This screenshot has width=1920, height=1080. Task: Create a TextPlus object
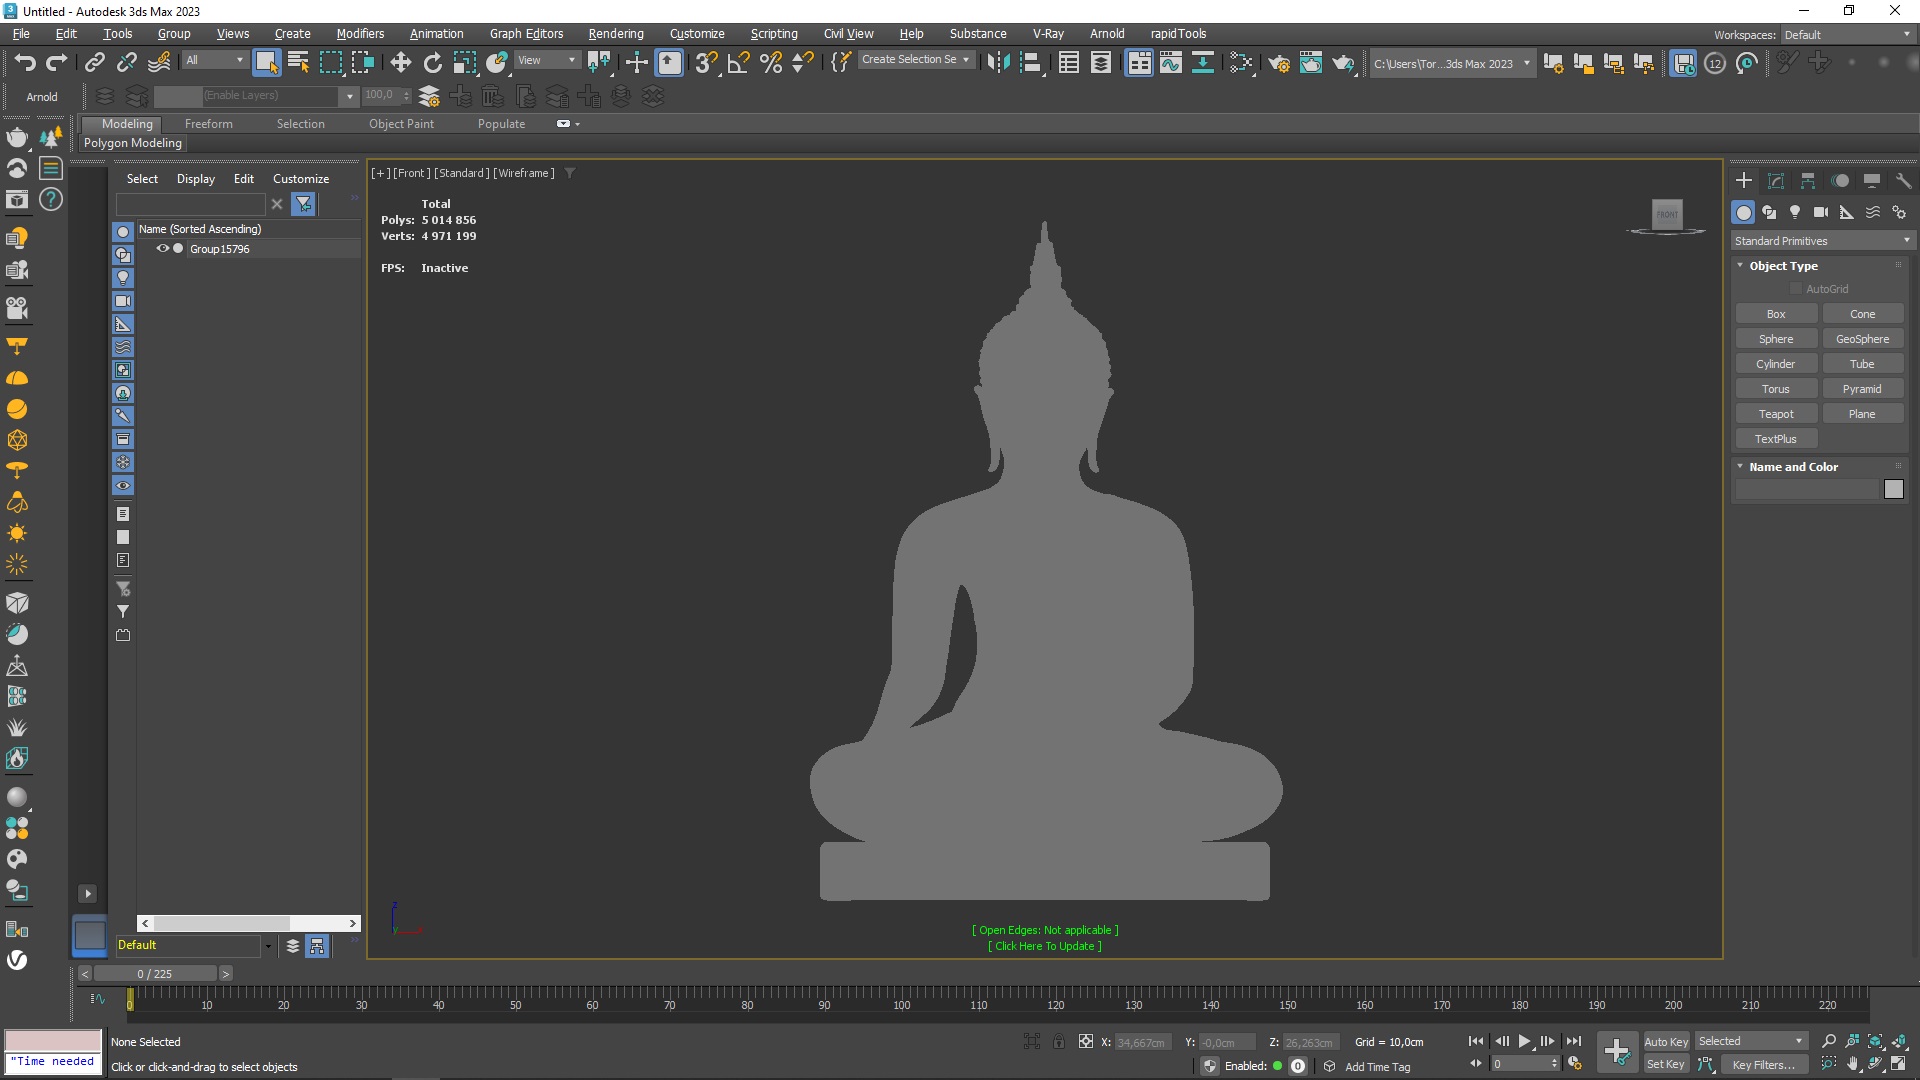pyautogui.click(x=1776, y=439)
